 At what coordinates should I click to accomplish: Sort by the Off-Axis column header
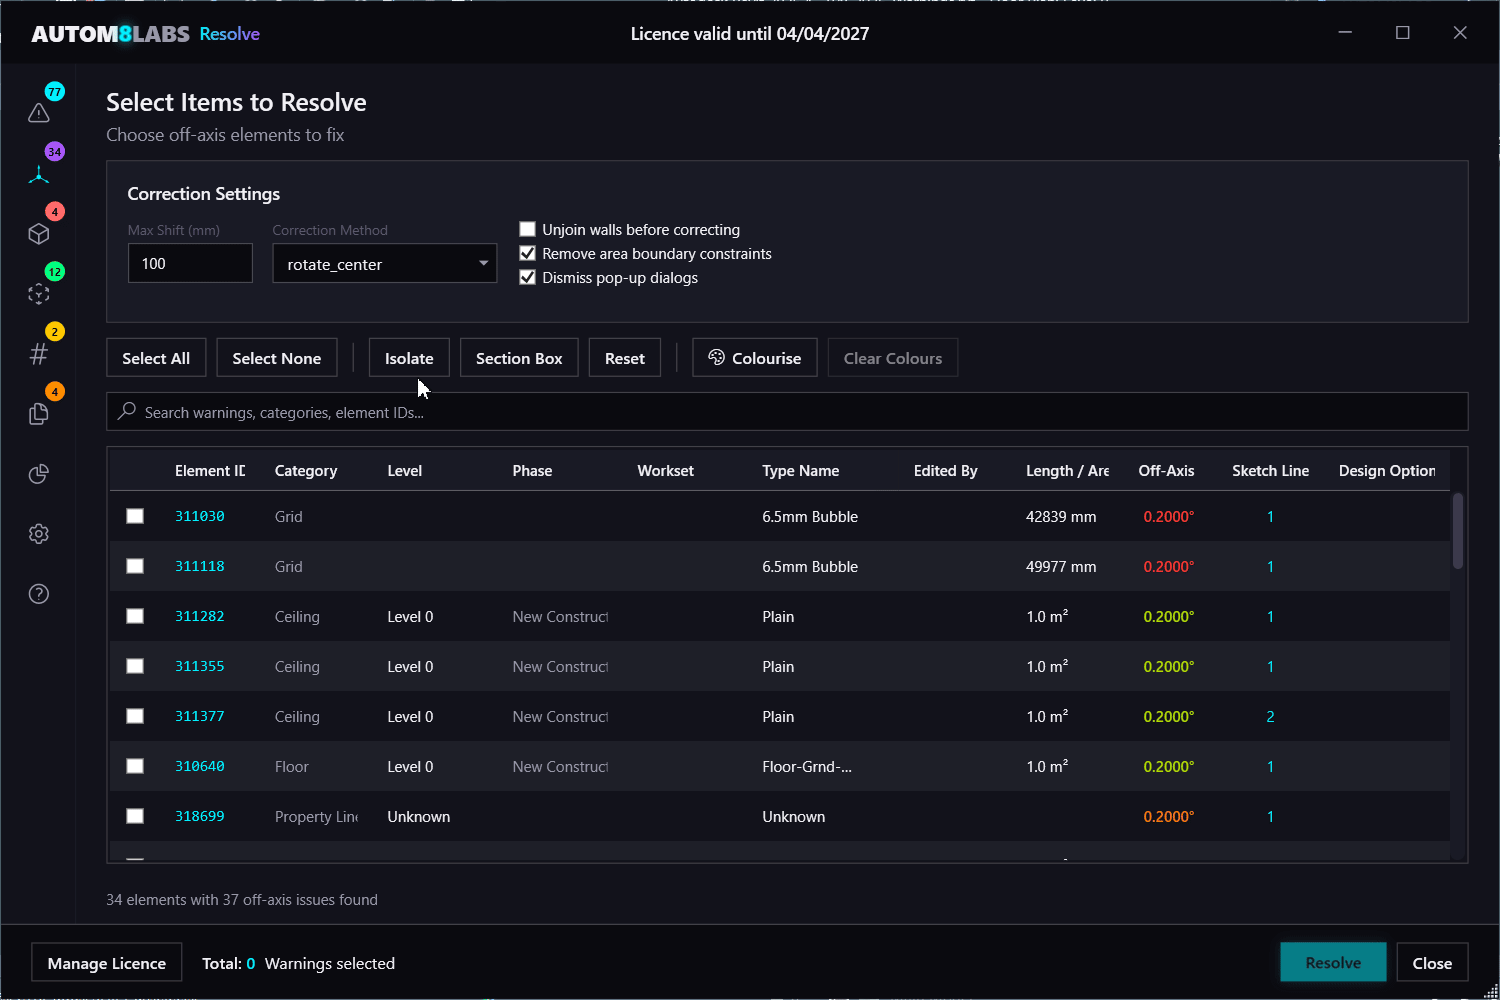(x=1166, y=471)
